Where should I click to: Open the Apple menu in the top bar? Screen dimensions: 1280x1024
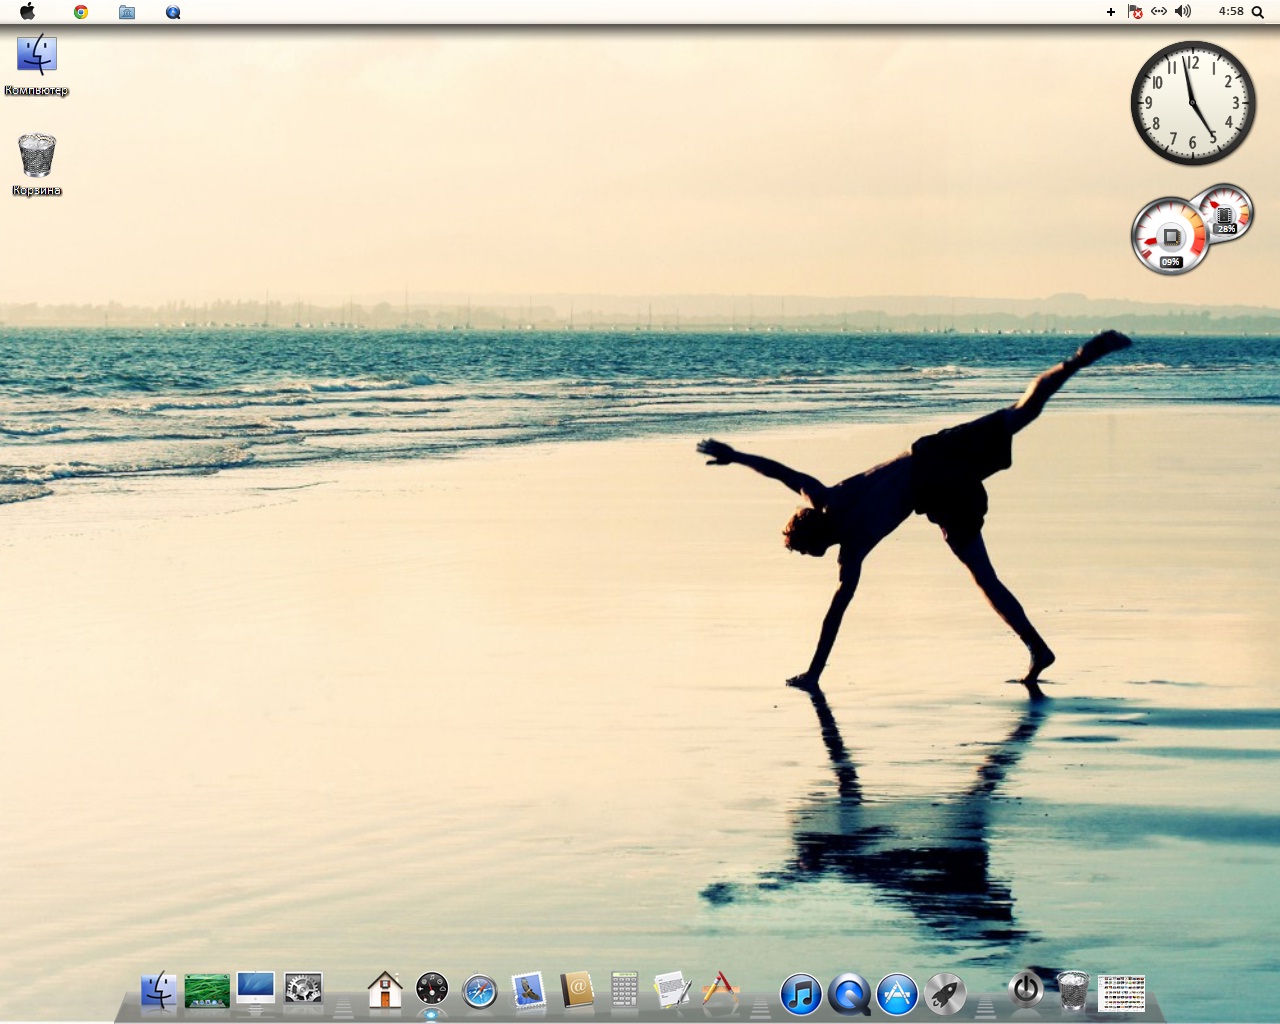click(x=27, y=12)
